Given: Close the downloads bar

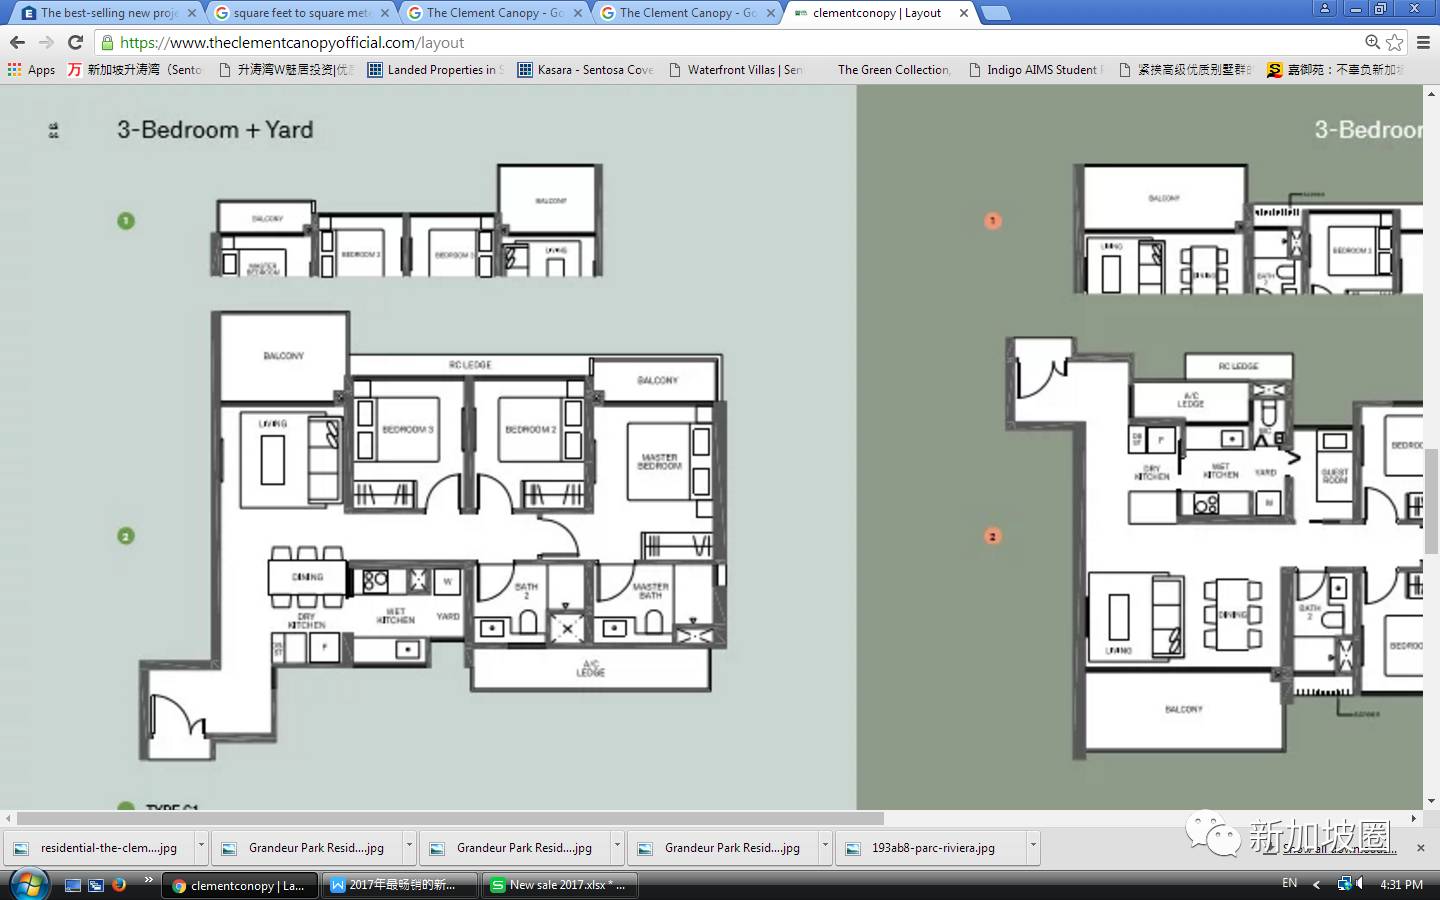Looking at the screenshot, I should coord(1420,848).
